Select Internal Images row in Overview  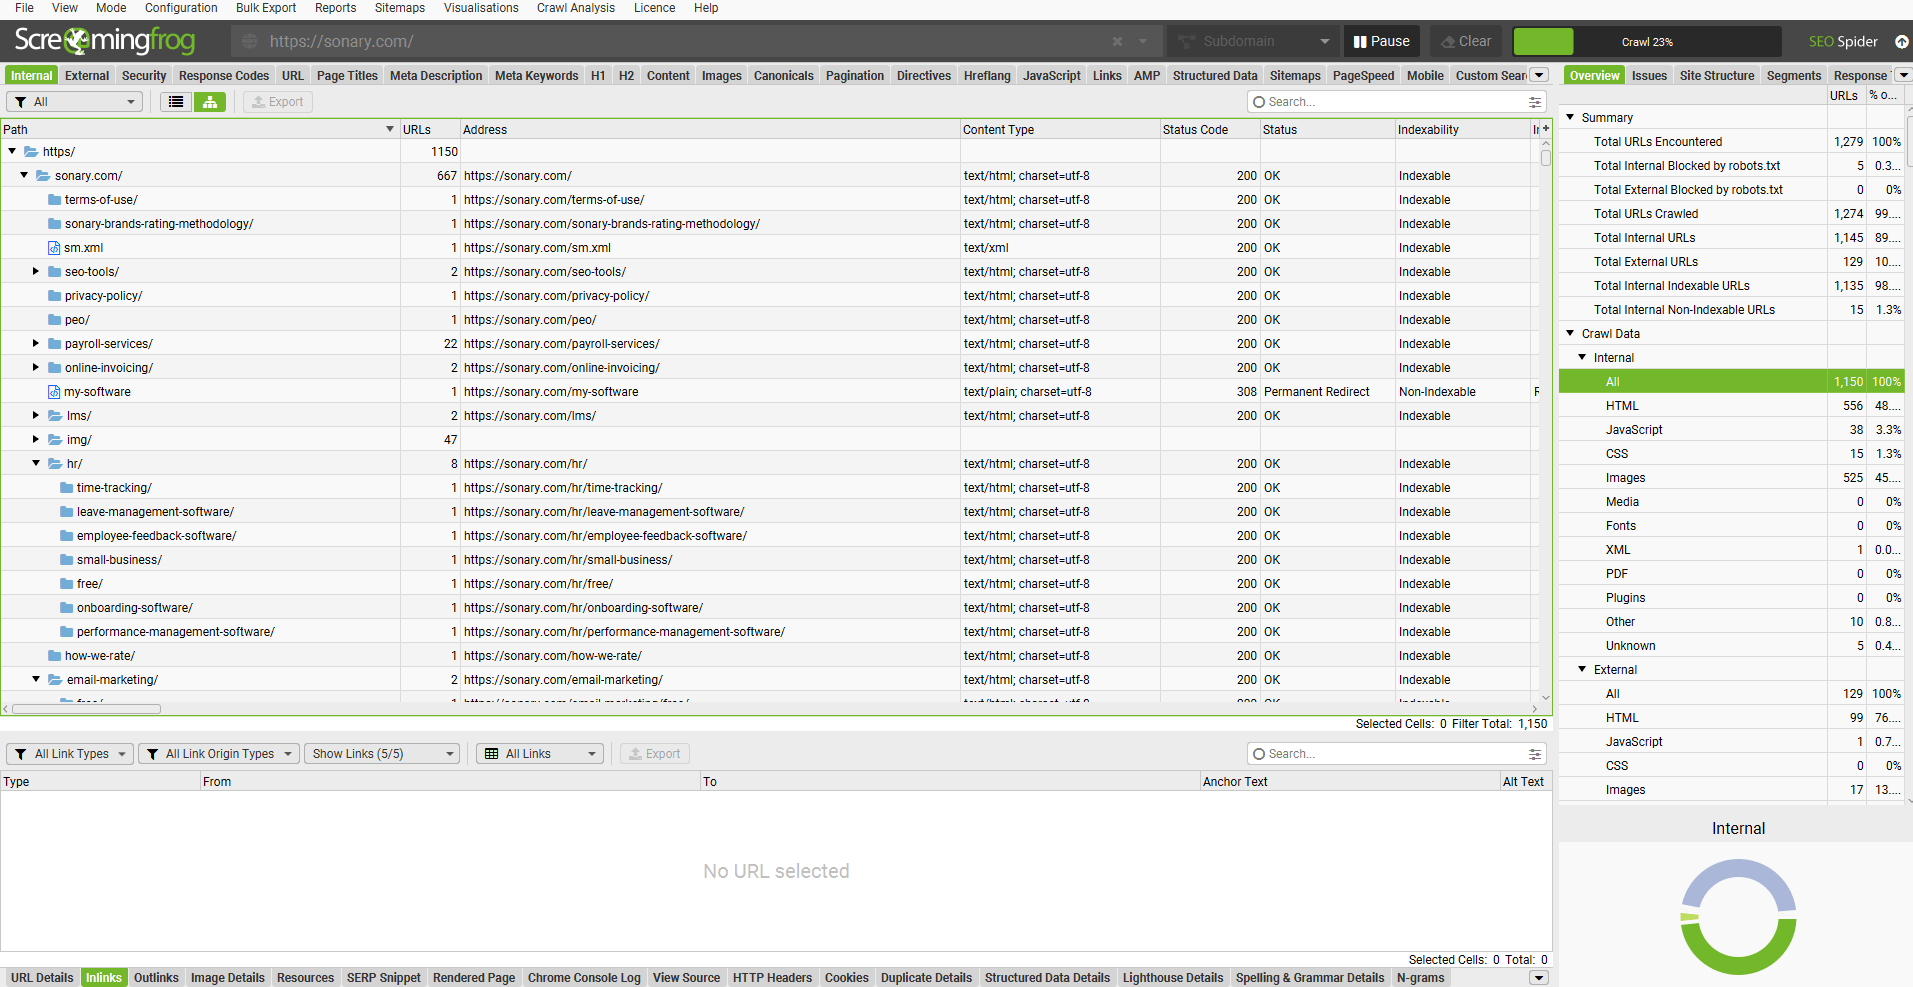tap(1731, 478)
